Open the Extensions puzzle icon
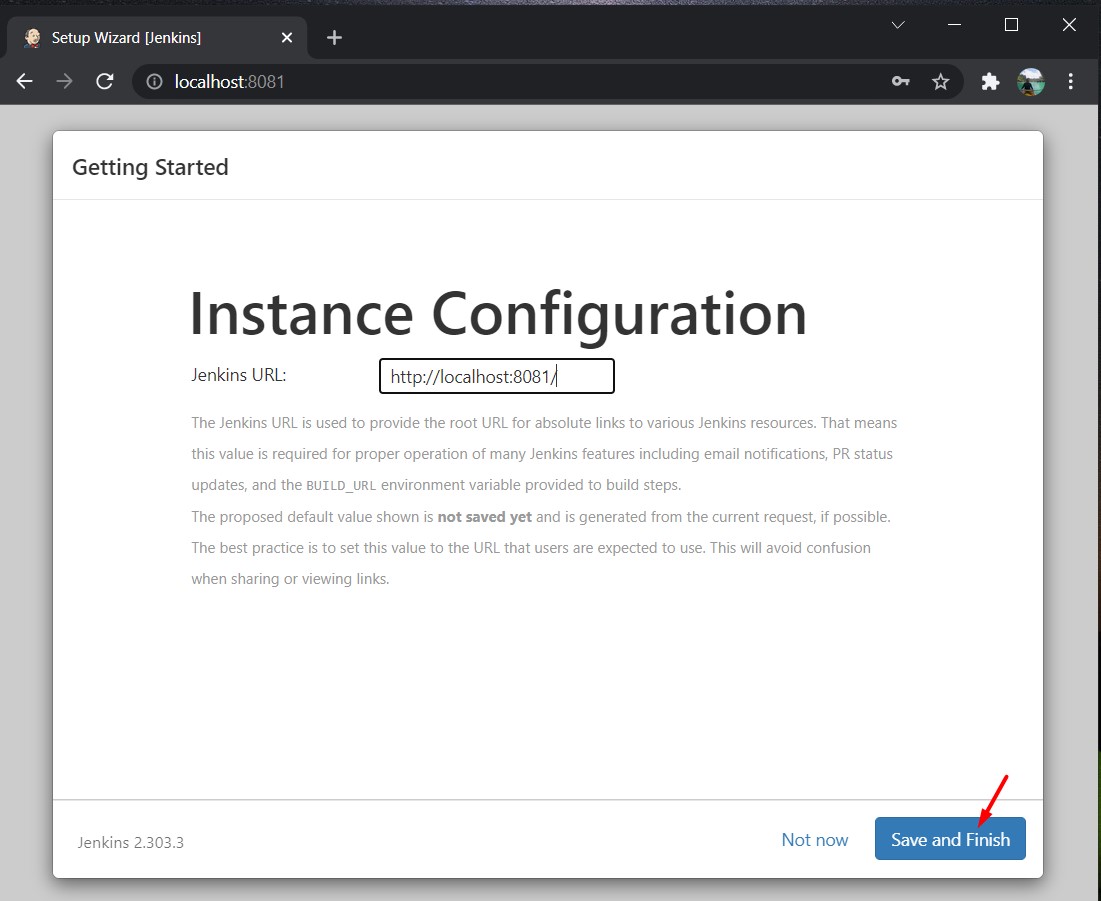The height and width of the screenshot is (901, 1101). coord(990,82)
